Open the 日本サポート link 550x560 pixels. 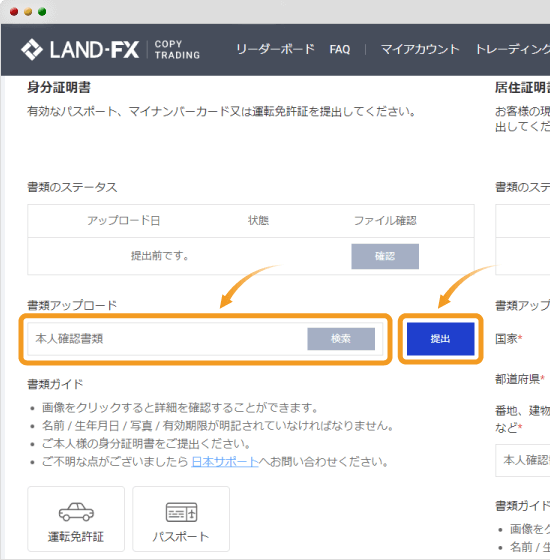(225, 461)
